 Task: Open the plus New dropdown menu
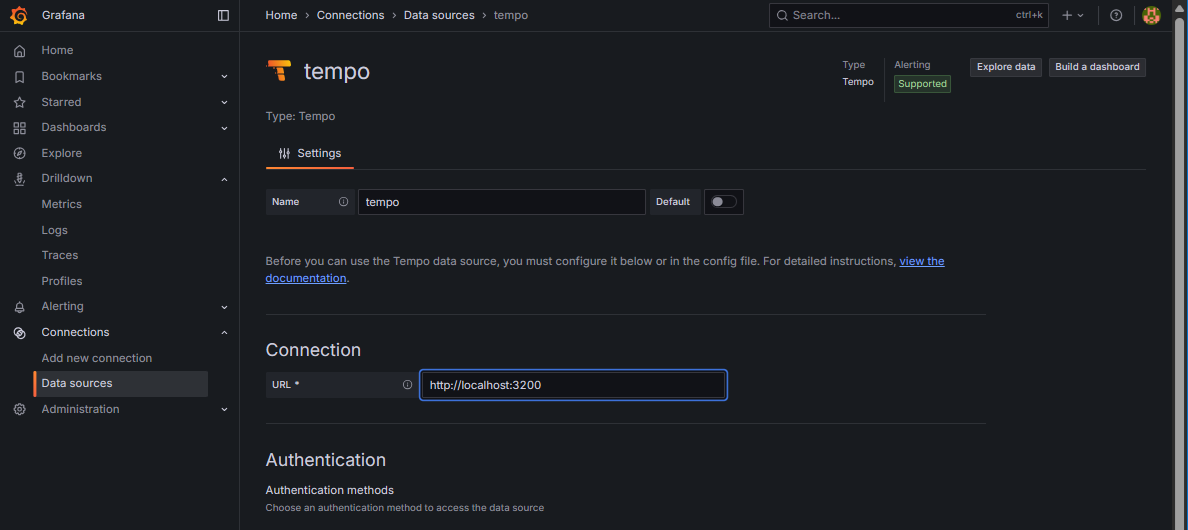coord(1072,15)
